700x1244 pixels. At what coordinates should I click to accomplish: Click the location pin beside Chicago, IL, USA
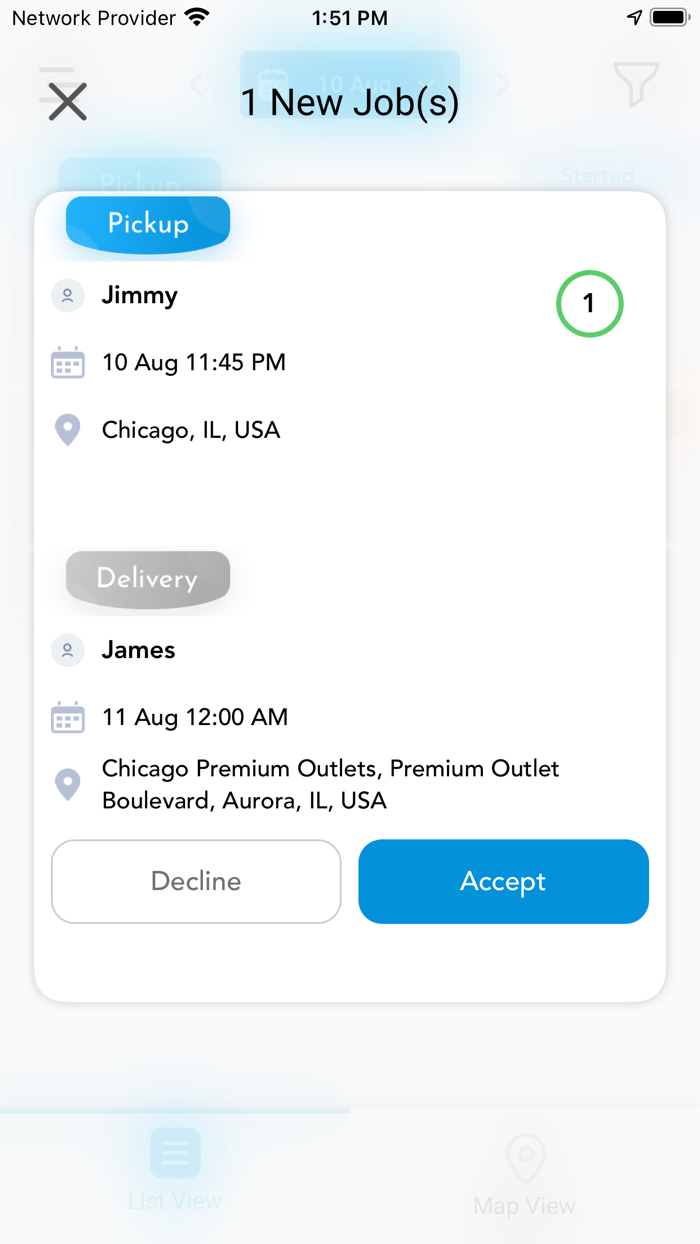(67, 429)
